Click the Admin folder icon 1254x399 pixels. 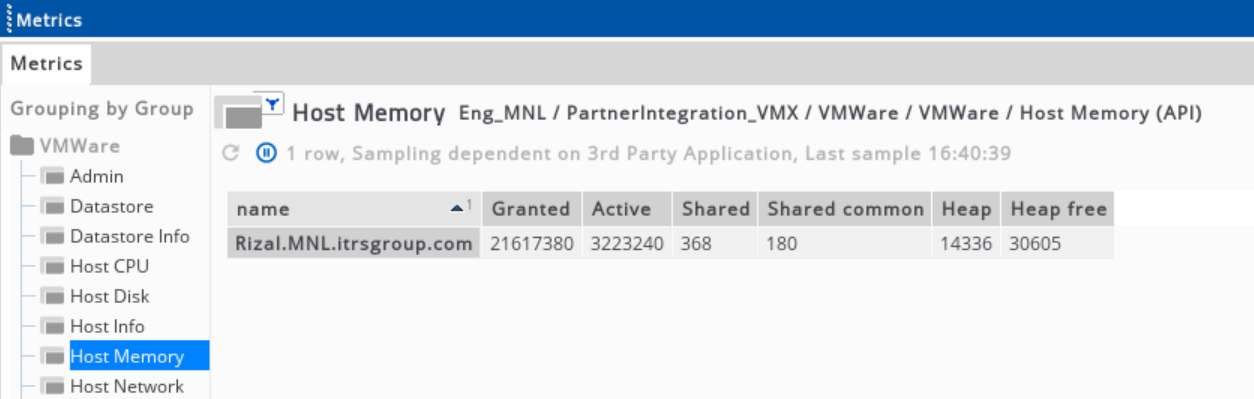[53, 177]
